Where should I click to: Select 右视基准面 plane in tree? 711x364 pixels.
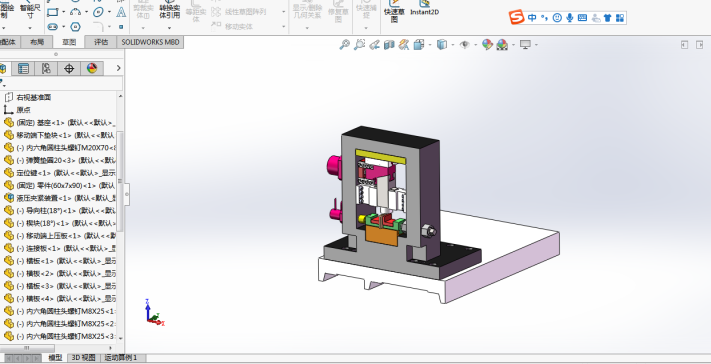click(x=34, y=97)
